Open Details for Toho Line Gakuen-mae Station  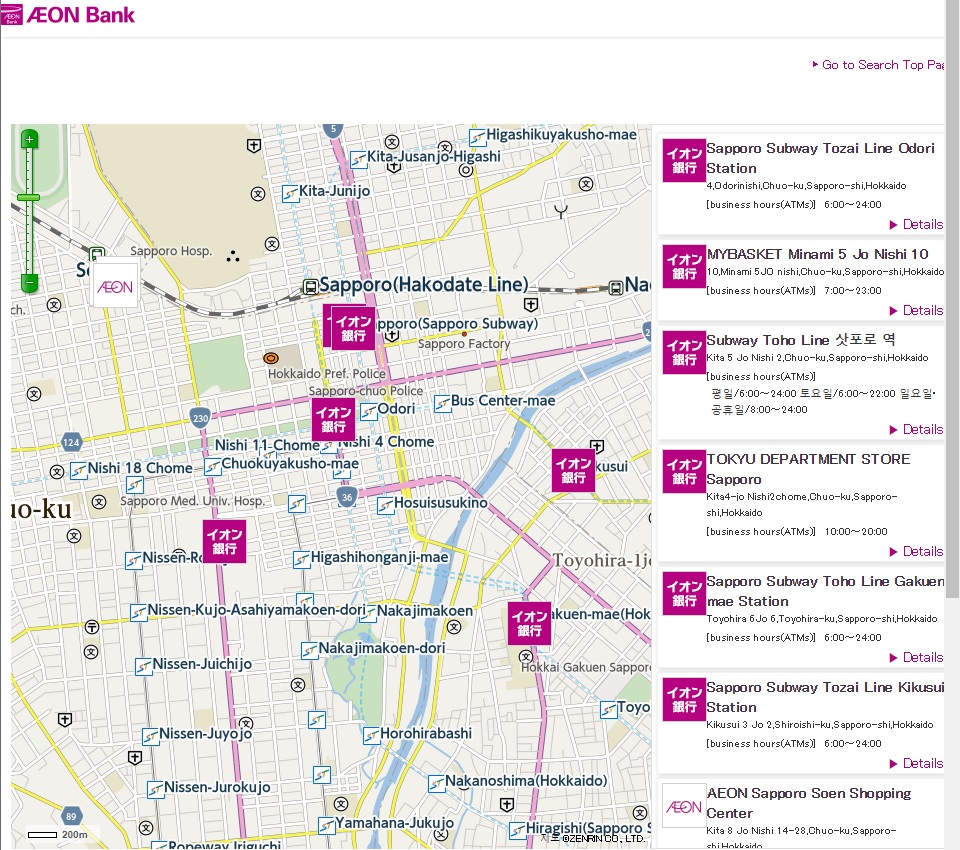pos(917,657)
